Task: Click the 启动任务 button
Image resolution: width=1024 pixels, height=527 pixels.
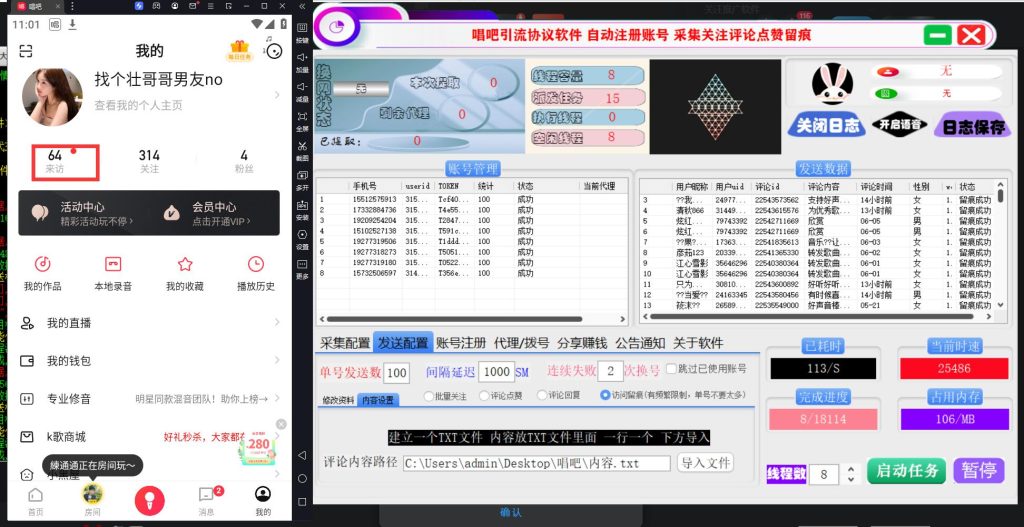Action: point(906,471)
